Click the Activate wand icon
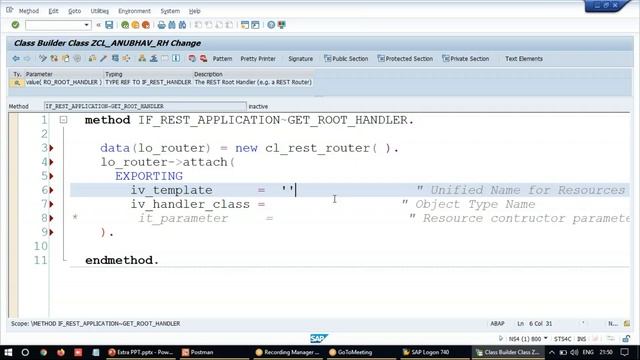Viewport: 640px width, 360px height. click(x=103, y=59)
